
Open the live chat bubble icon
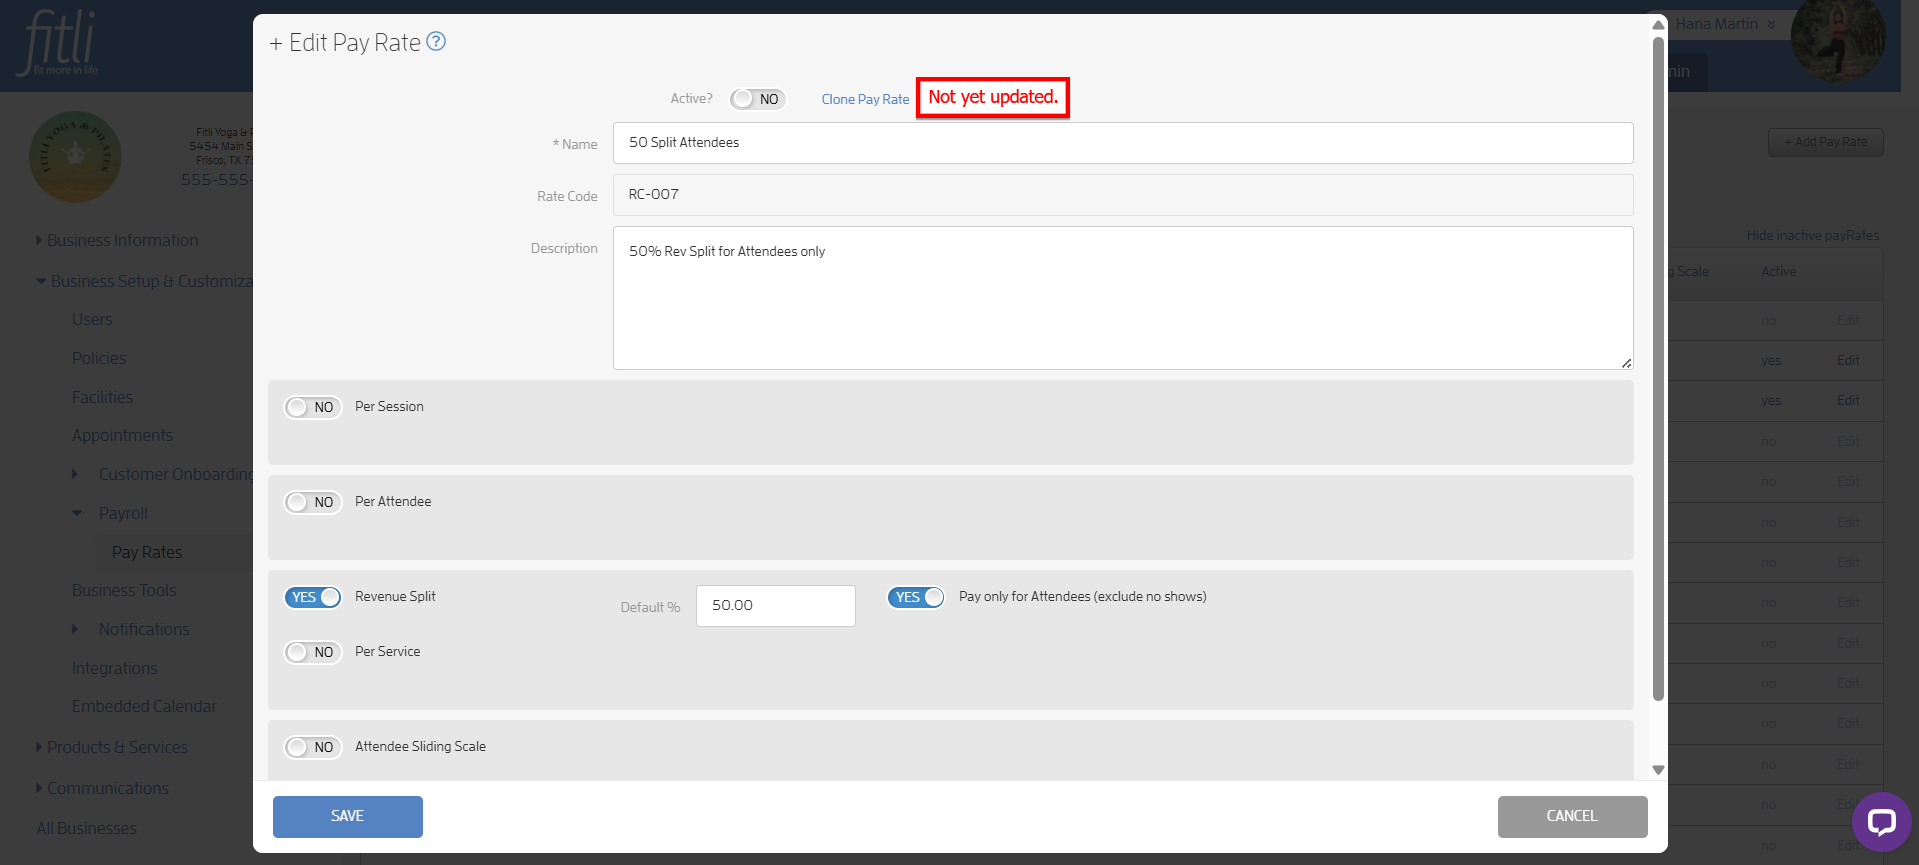1881,822
